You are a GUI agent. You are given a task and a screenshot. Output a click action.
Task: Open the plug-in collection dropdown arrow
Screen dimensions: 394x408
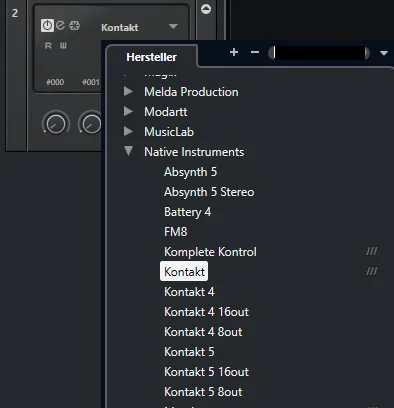click(384, 53)
